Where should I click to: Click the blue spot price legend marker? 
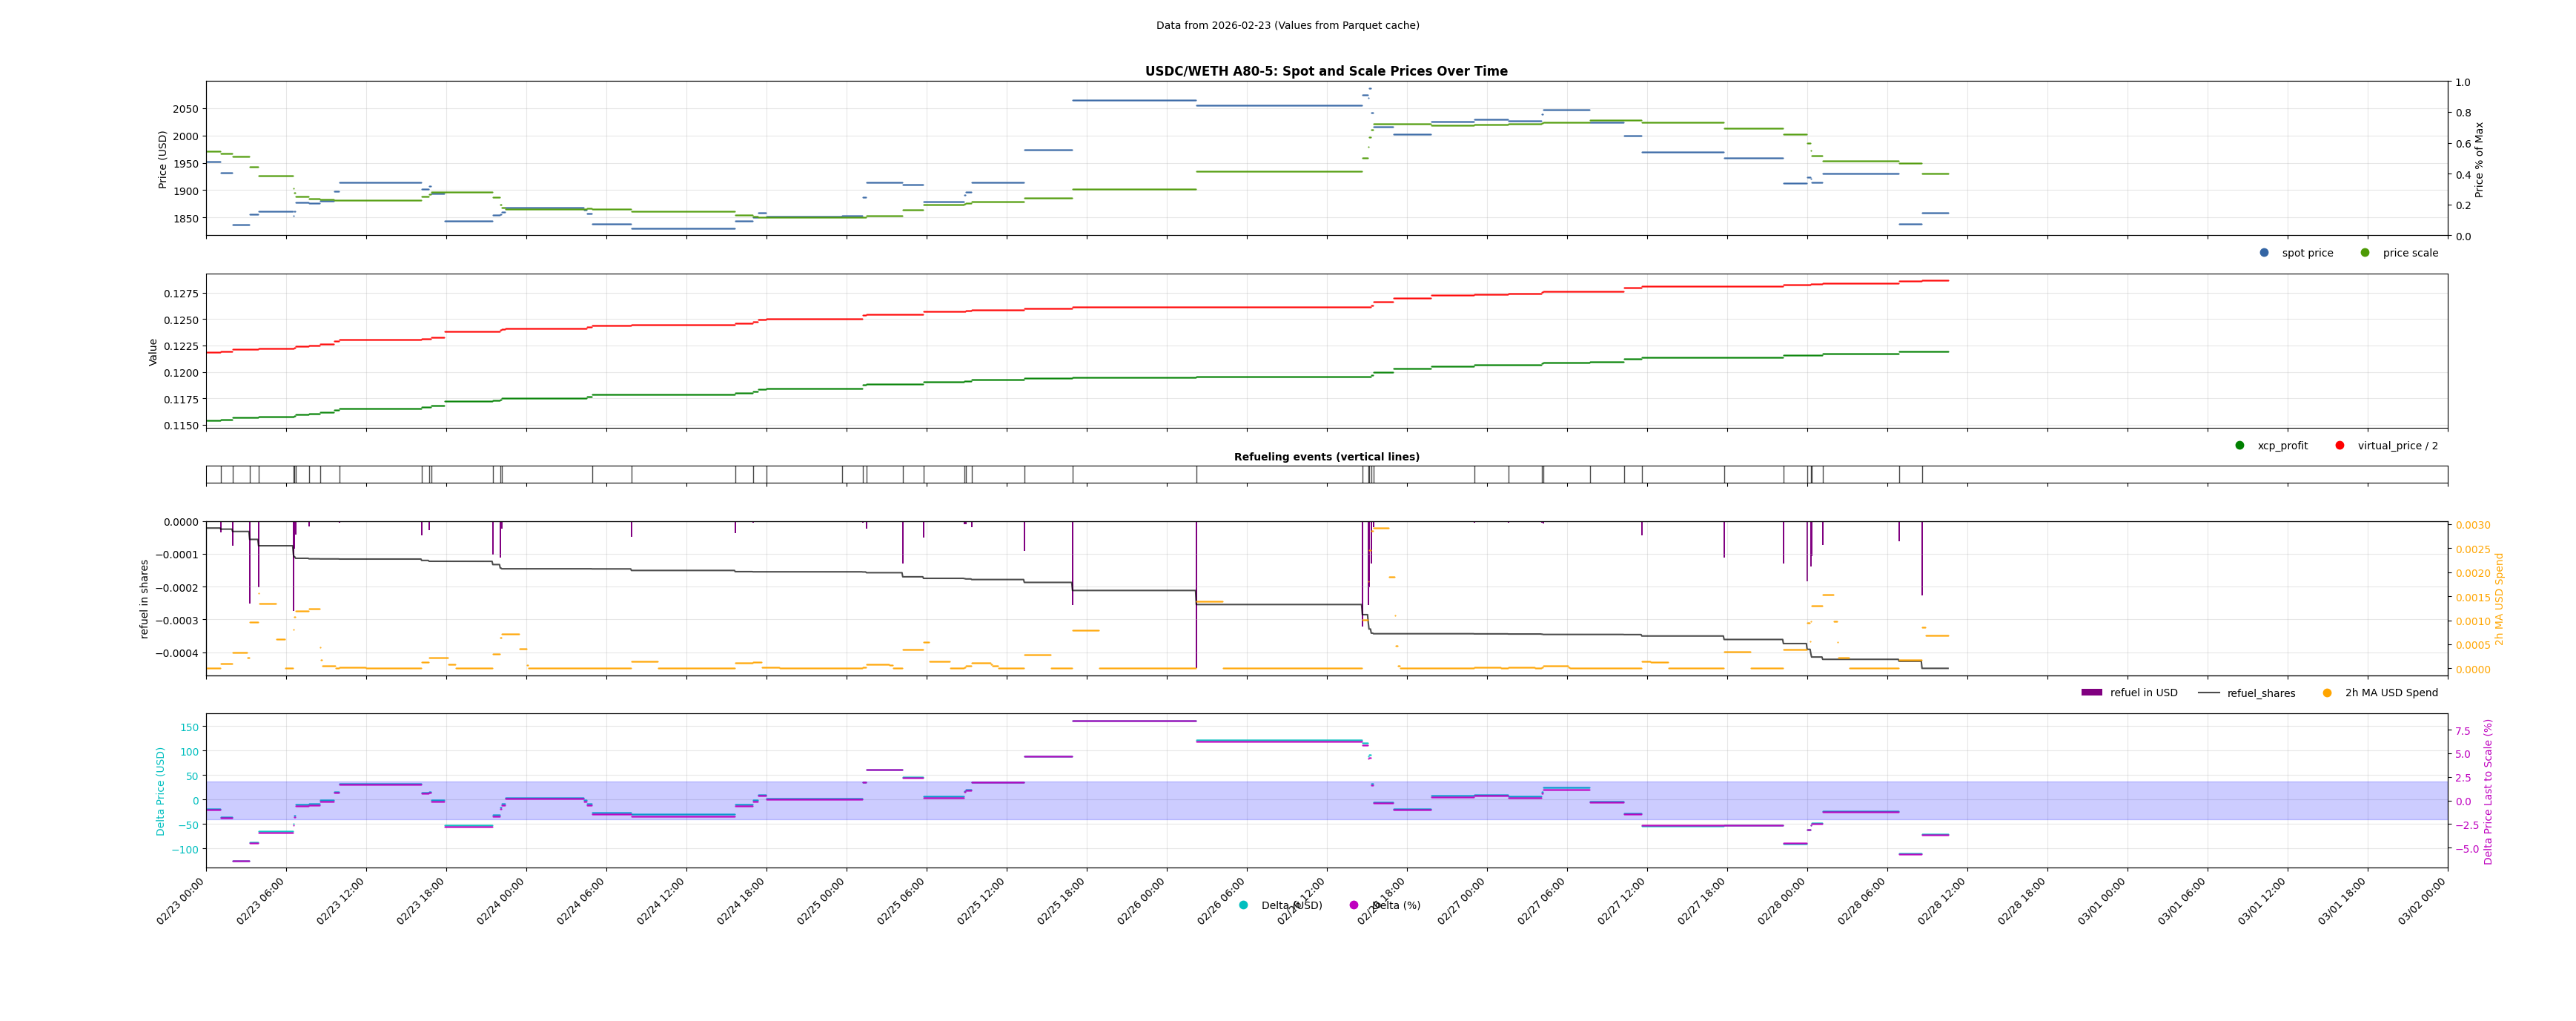2264,253
